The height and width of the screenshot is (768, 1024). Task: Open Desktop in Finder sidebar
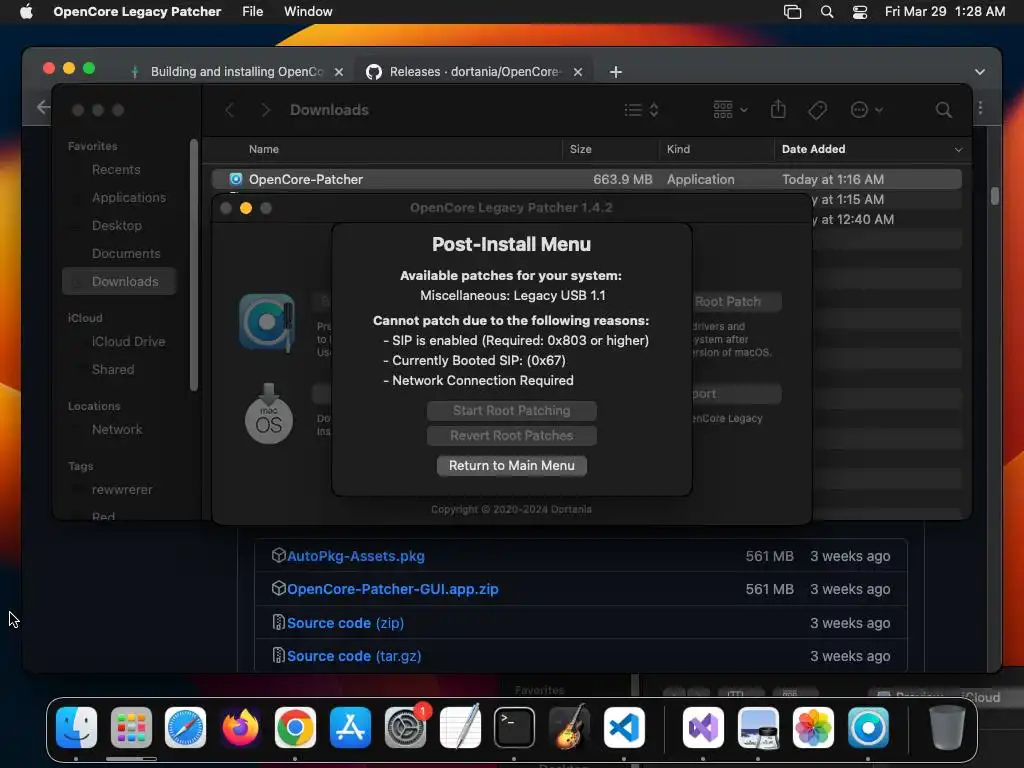(116, 225)
